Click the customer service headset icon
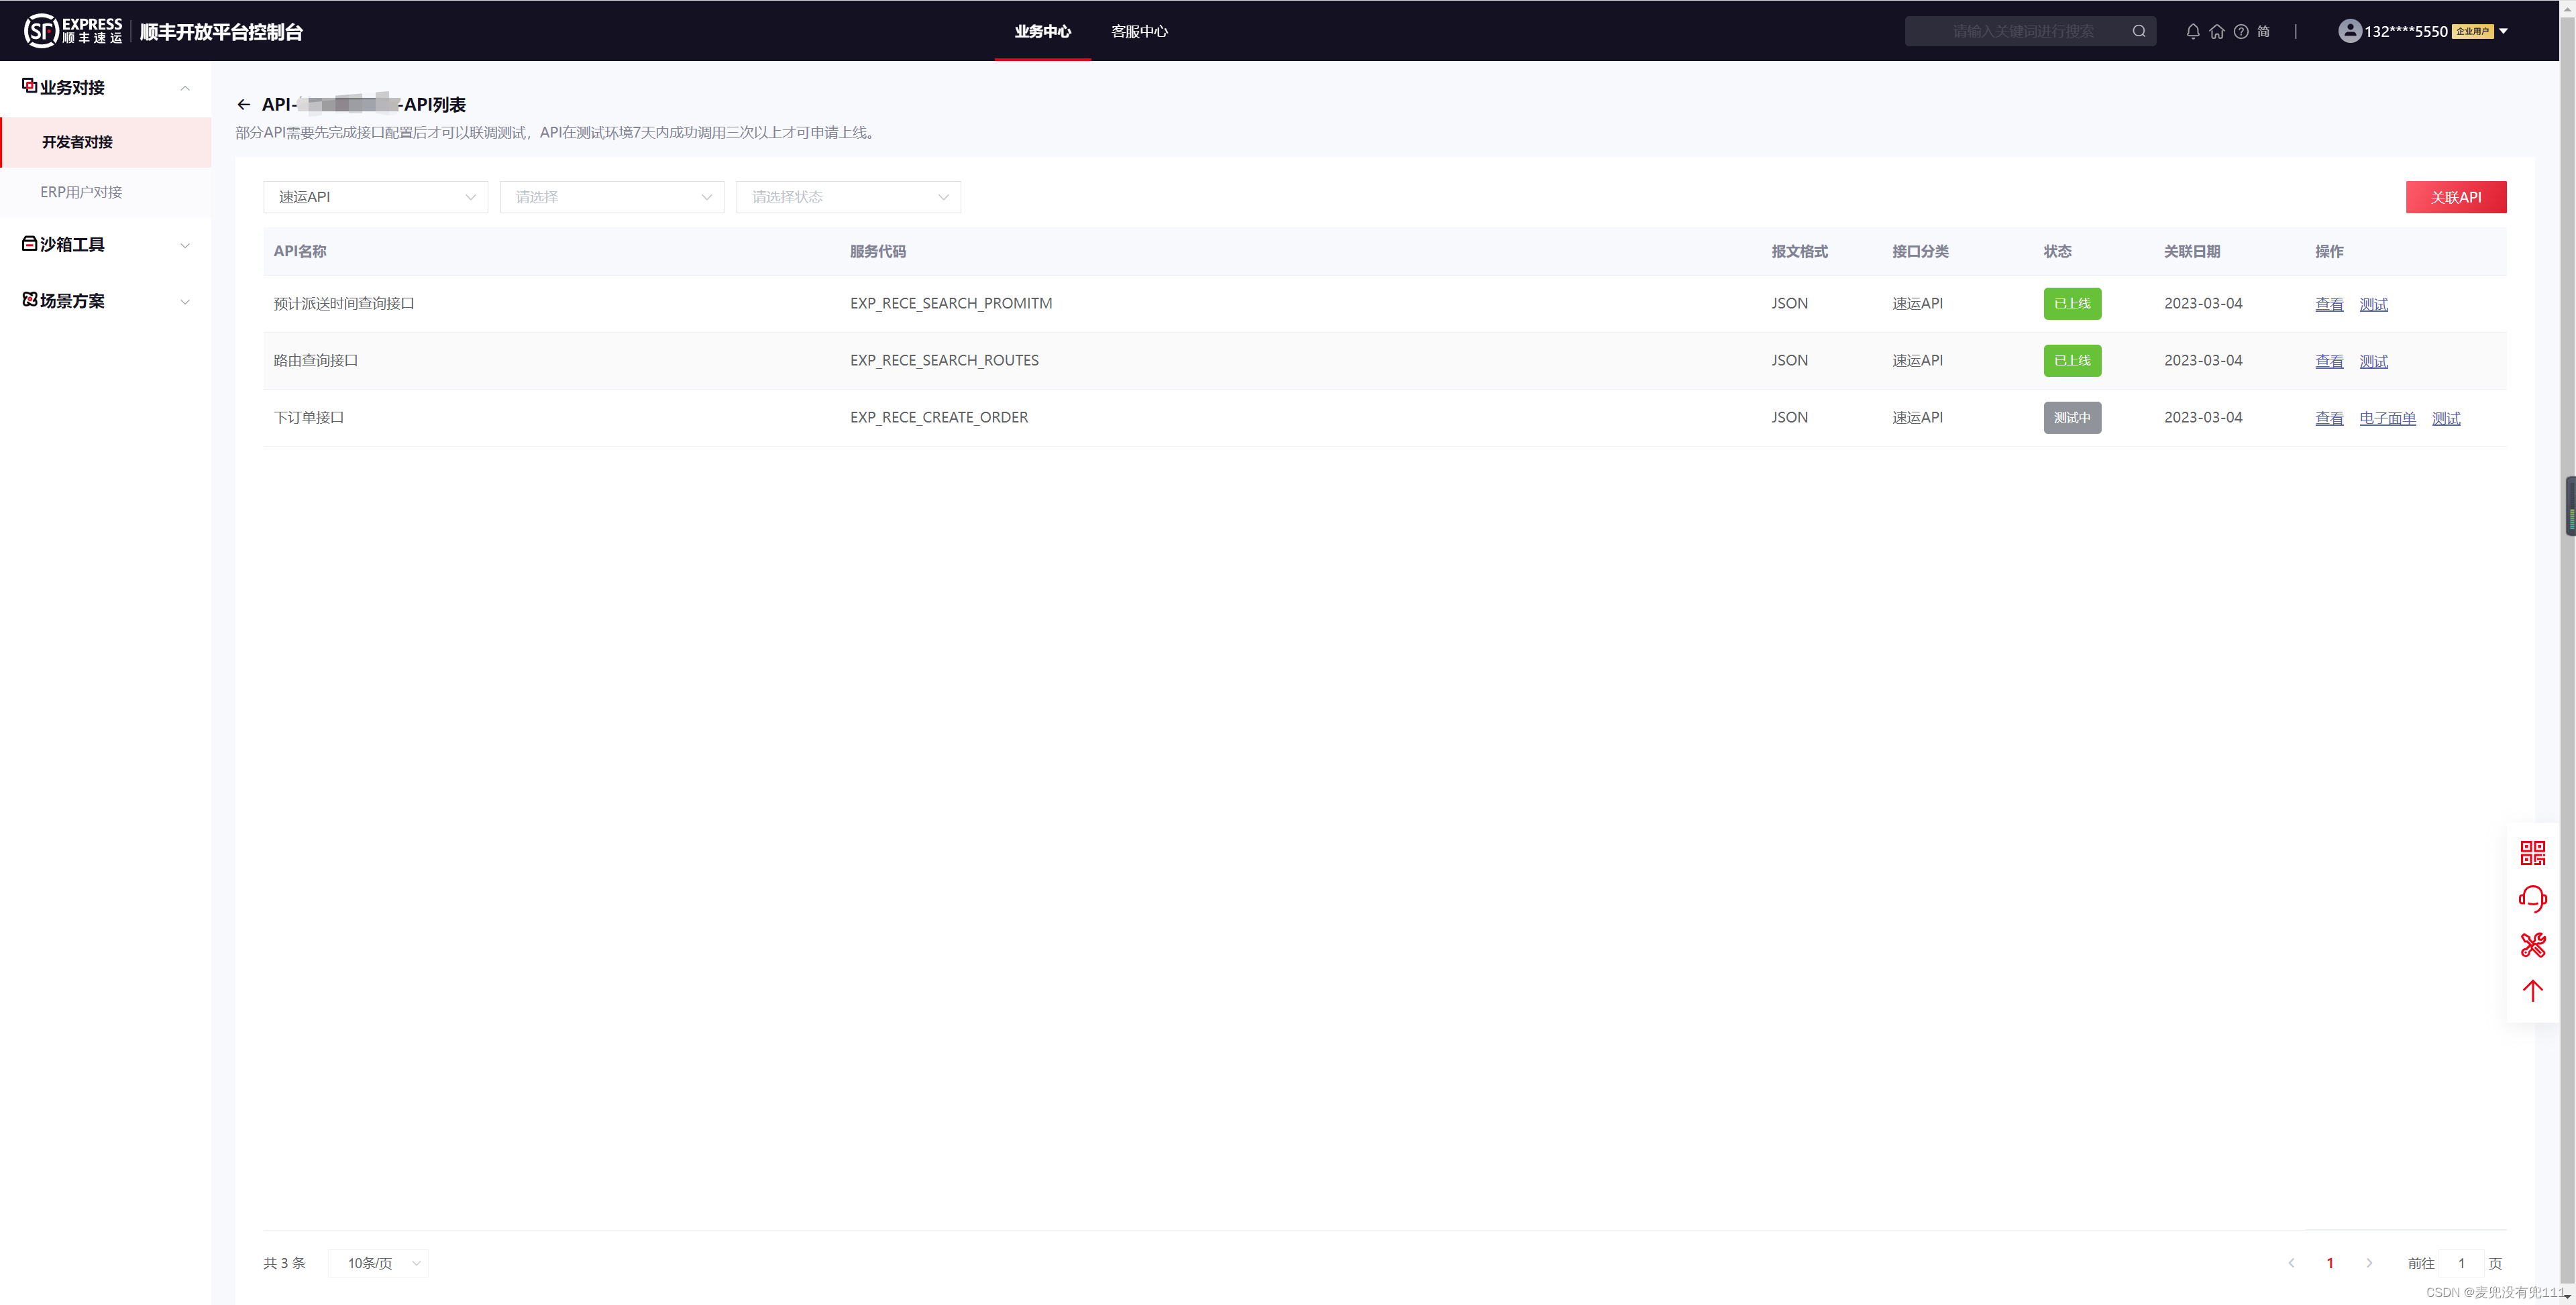2576x1305 pixels. (x=2532, y=899)
